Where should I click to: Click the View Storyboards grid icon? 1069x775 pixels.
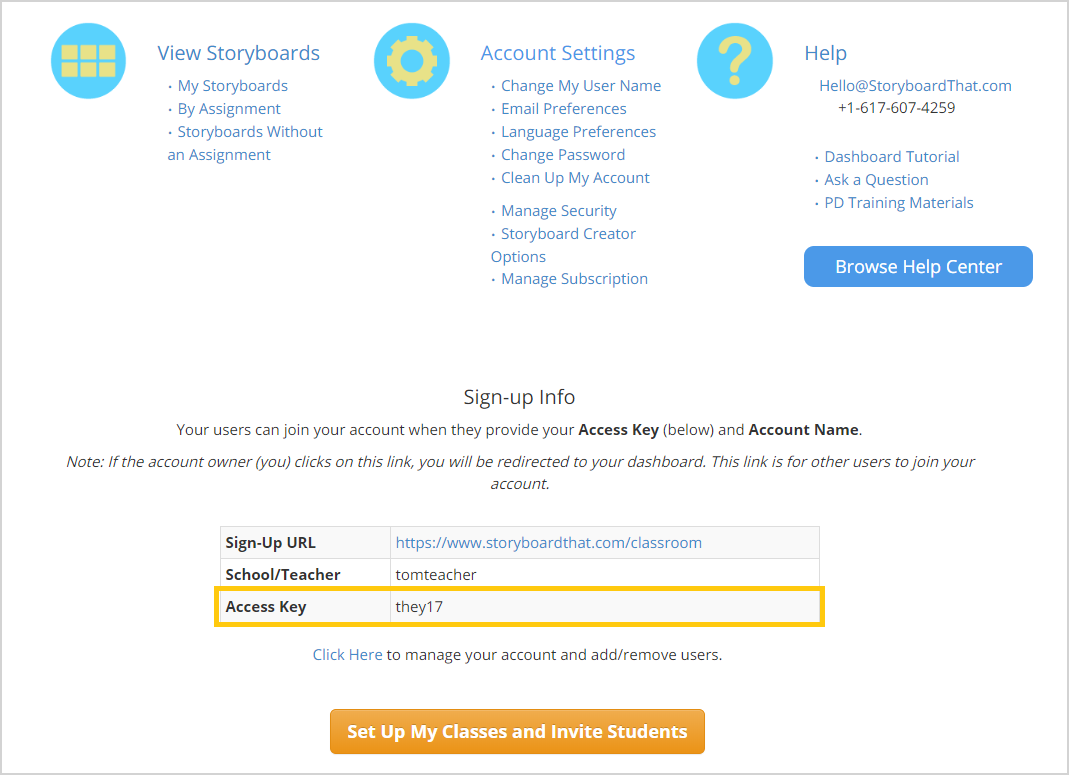pyautogui.click(x=89, y=61)
